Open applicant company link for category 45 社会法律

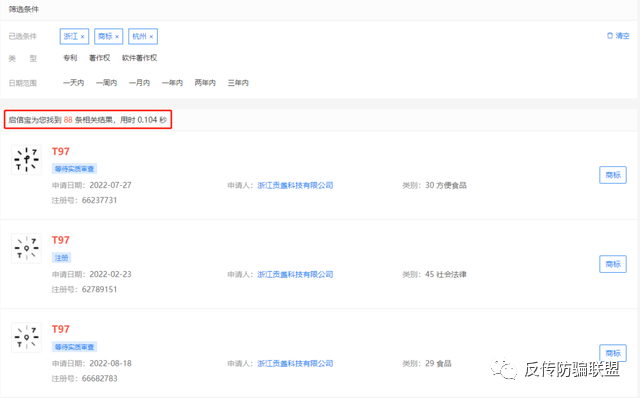click(x=295, y=274)
